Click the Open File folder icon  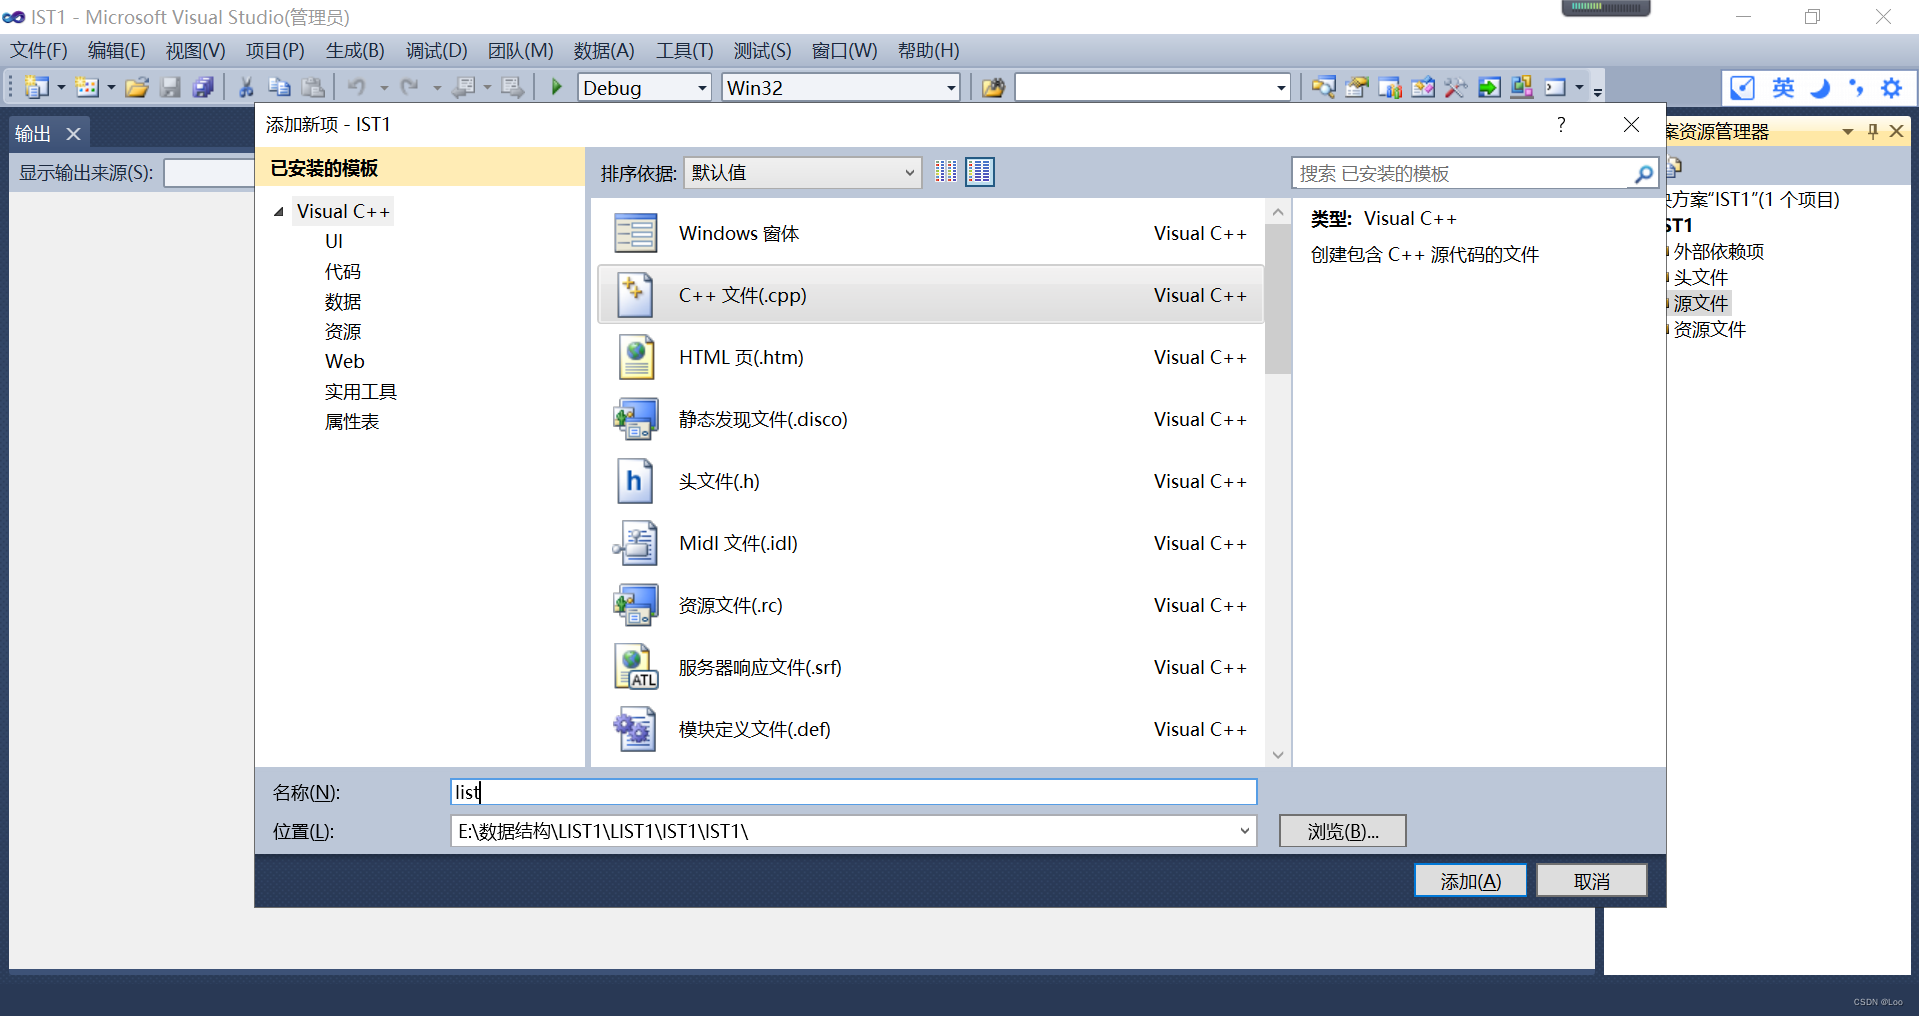click(x=137, y=88)
